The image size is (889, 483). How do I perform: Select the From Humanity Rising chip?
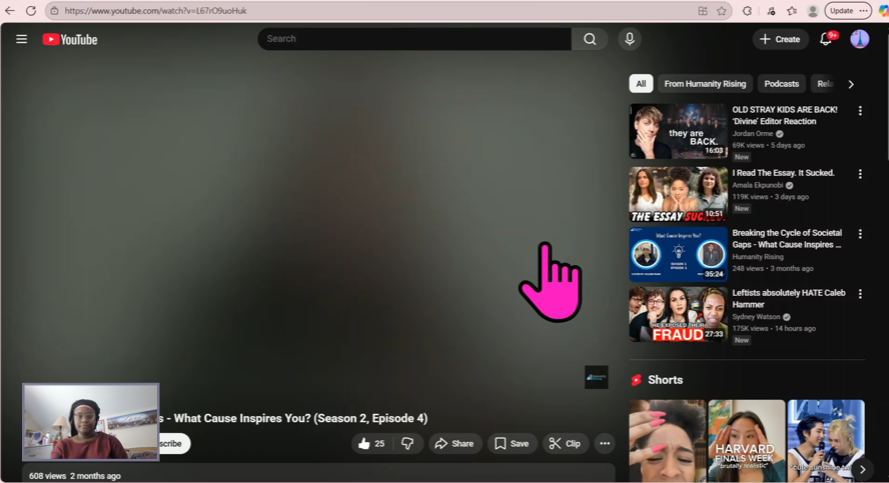(705, 84)
